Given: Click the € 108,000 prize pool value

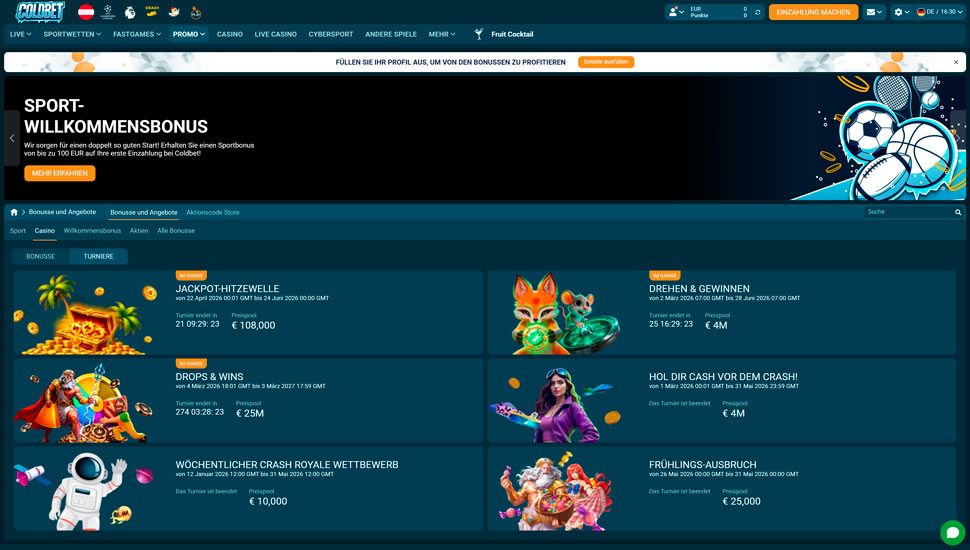Looking at the screenshot, I should coord(253,325).
